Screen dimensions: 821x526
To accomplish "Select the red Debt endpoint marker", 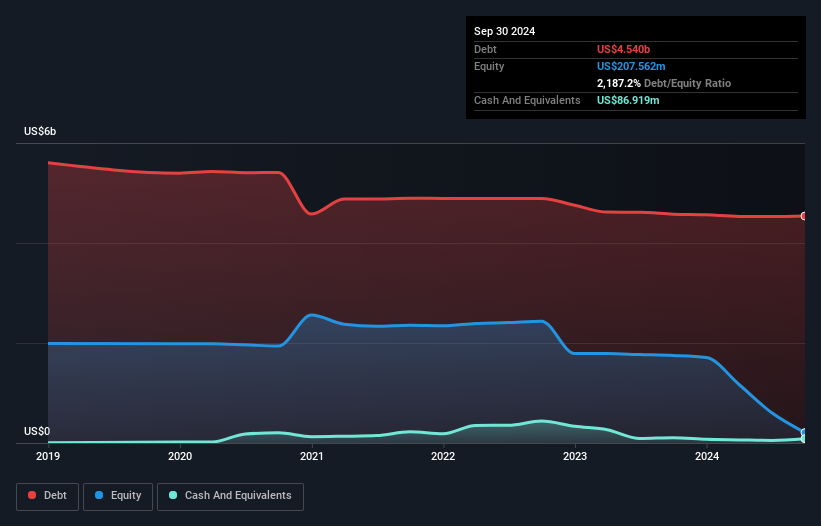I will (x=804, y=216).
